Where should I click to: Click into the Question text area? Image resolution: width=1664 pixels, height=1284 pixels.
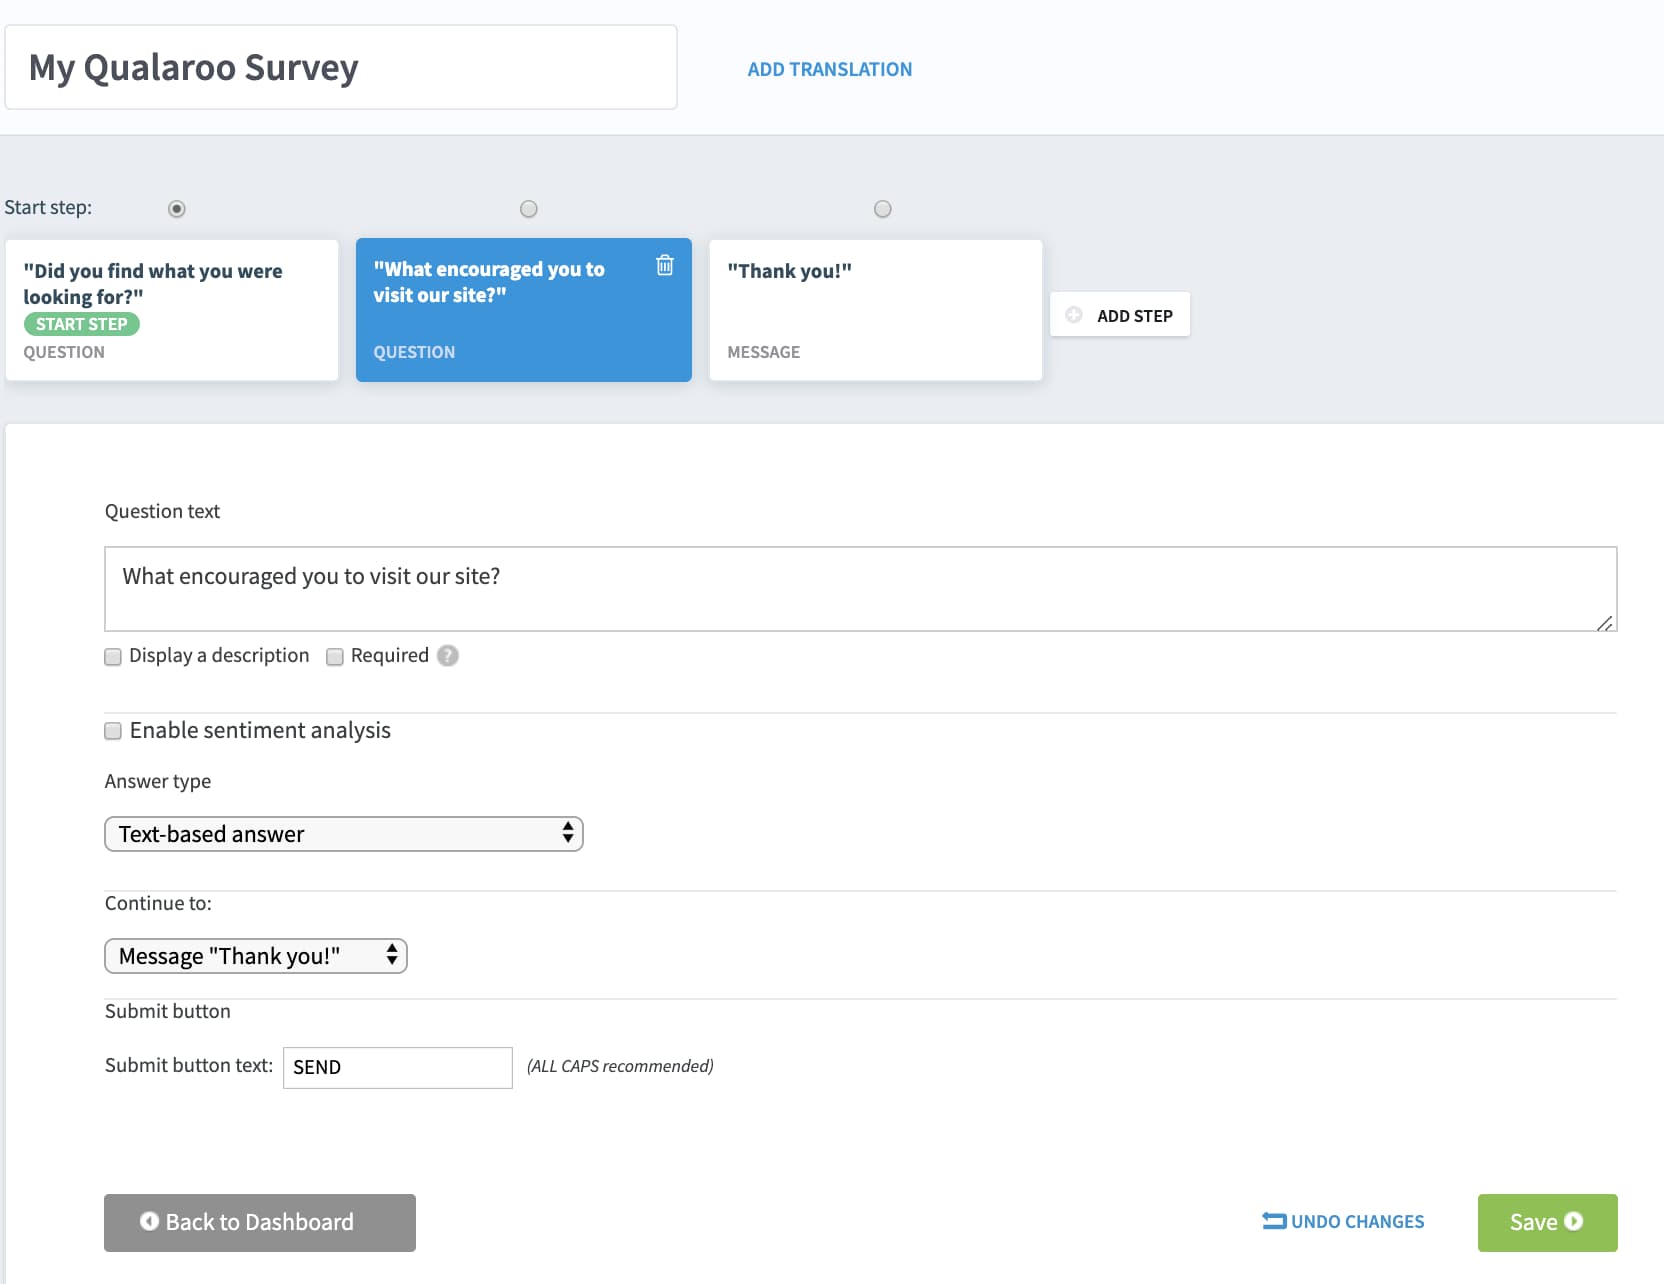point(861,589)
